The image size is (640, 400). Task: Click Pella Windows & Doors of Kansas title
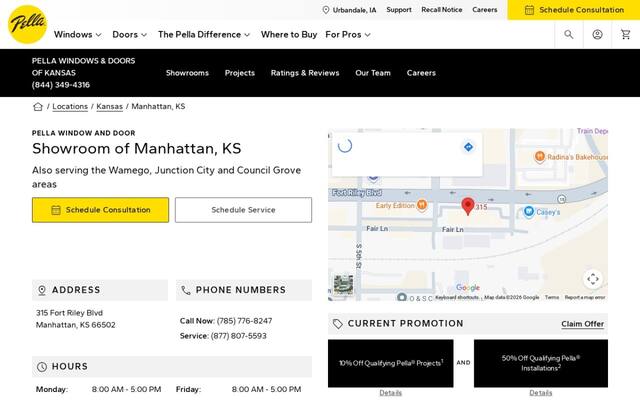click(x=83, y=67)
